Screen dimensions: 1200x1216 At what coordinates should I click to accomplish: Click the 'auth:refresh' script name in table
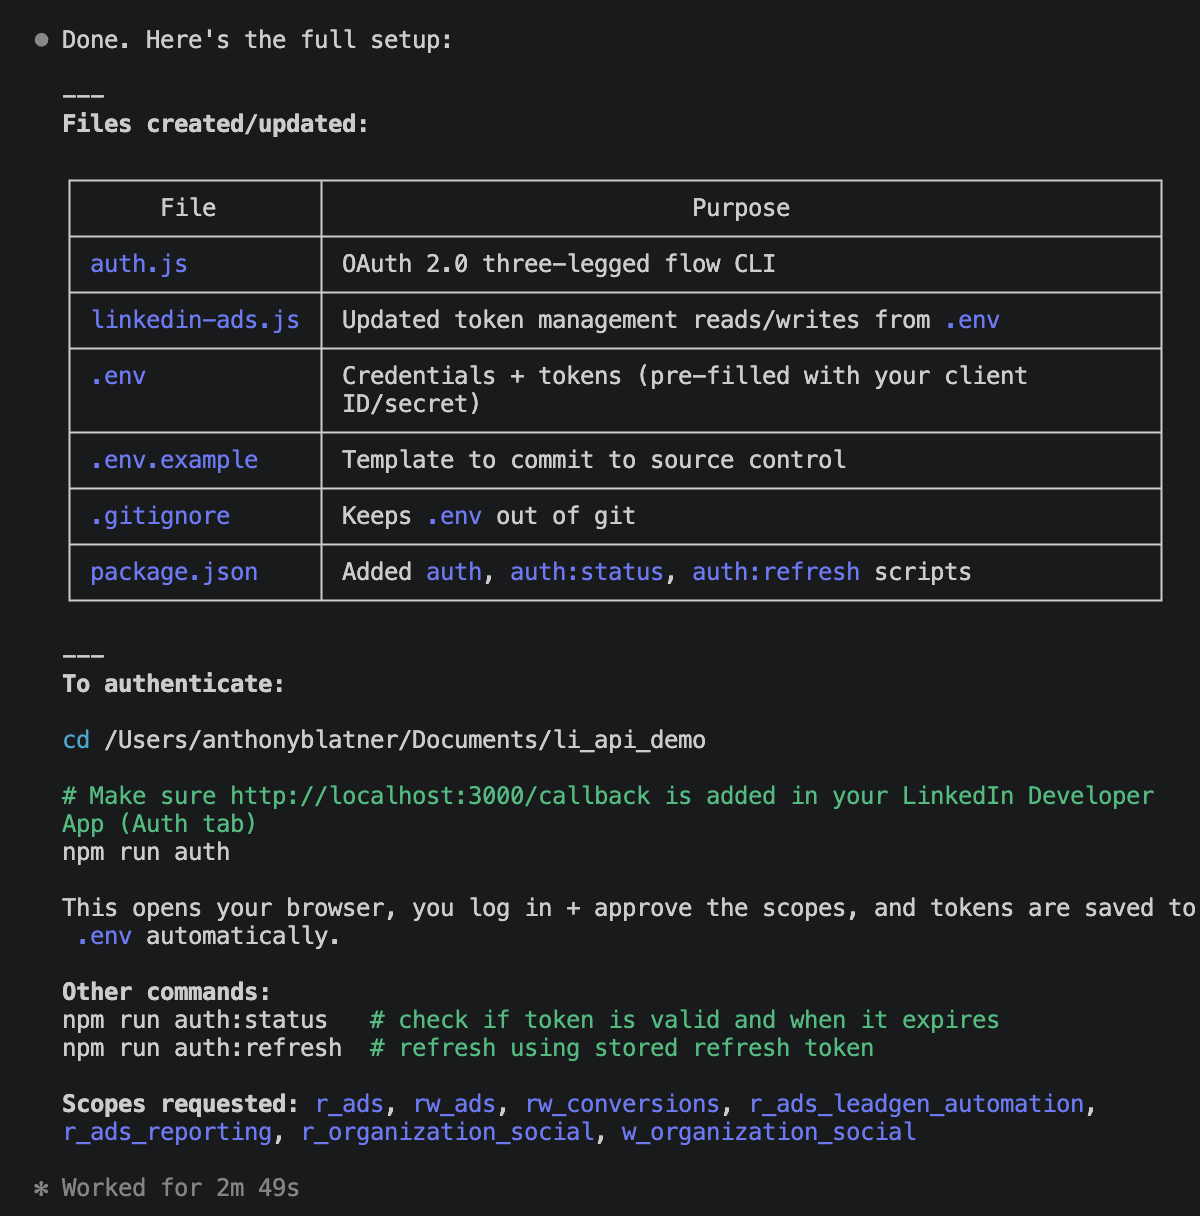(x=776, y=572)
